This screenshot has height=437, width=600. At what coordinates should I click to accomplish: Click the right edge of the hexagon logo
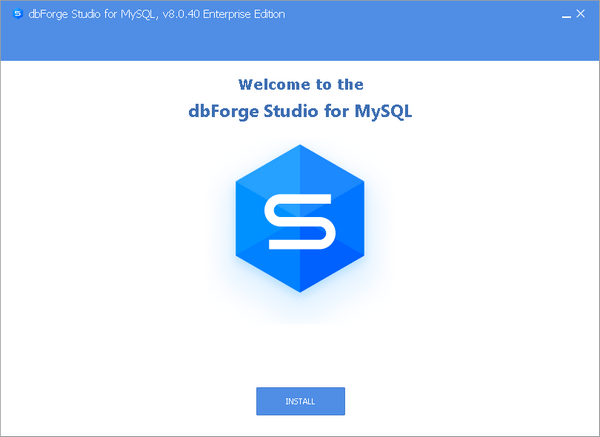[361, 220]
